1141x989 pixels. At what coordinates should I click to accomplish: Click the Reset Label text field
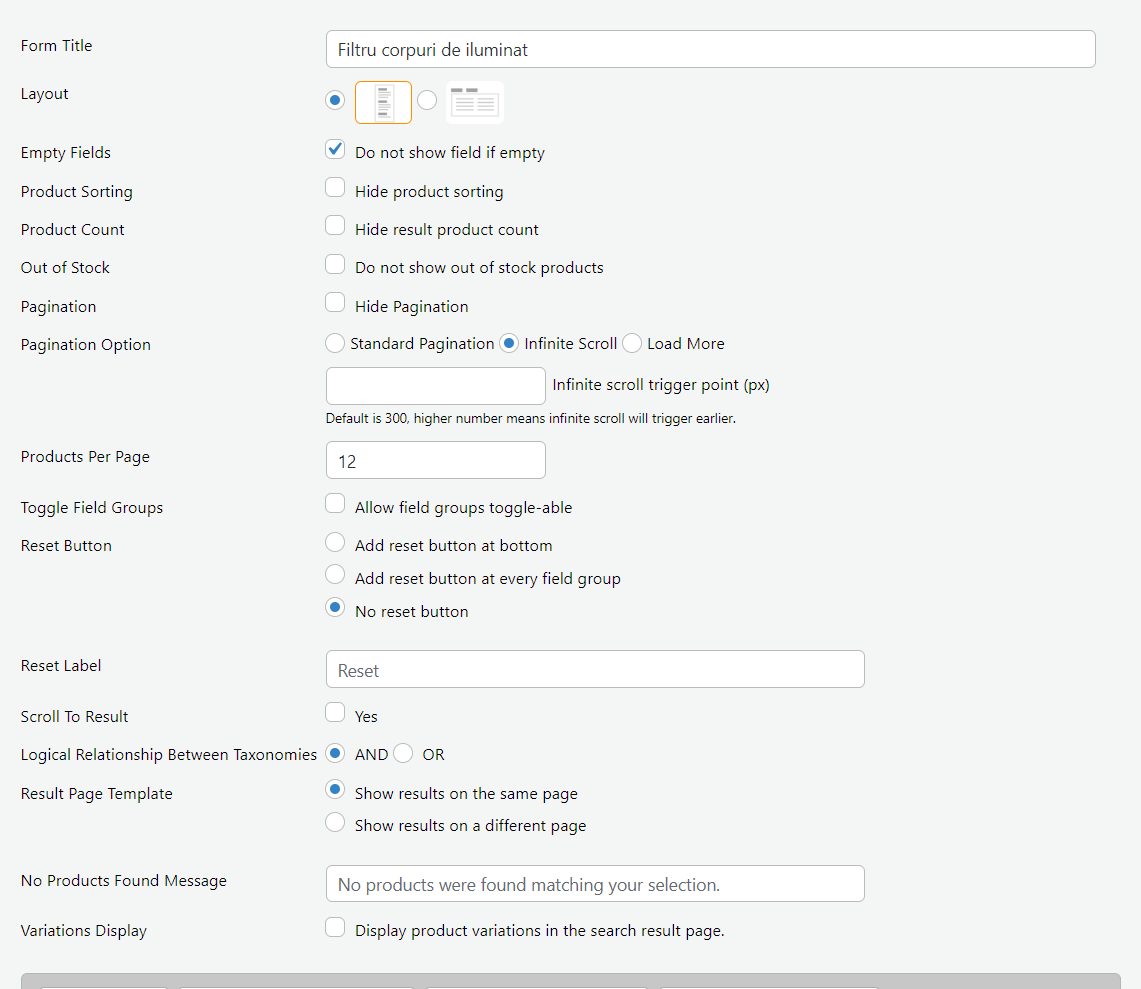click(x=595, y=669)
